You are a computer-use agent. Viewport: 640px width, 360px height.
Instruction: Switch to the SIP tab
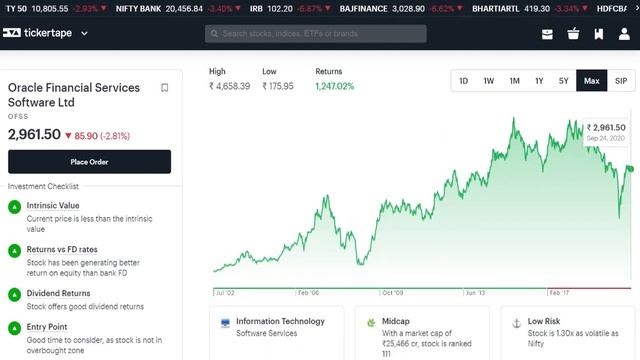click(x=621, y=81)
